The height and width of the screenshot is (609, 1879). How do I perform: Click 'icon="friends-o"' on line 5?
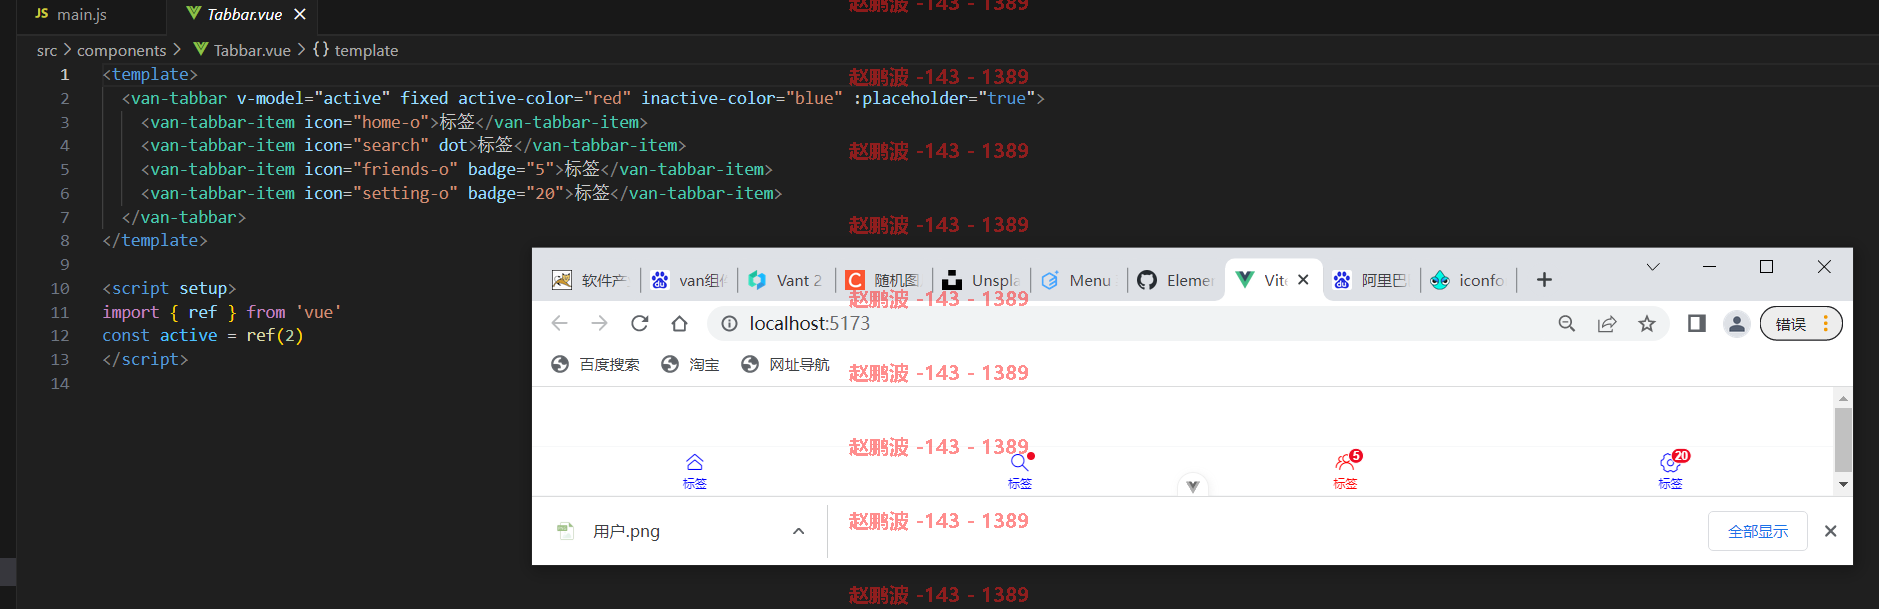381,169
